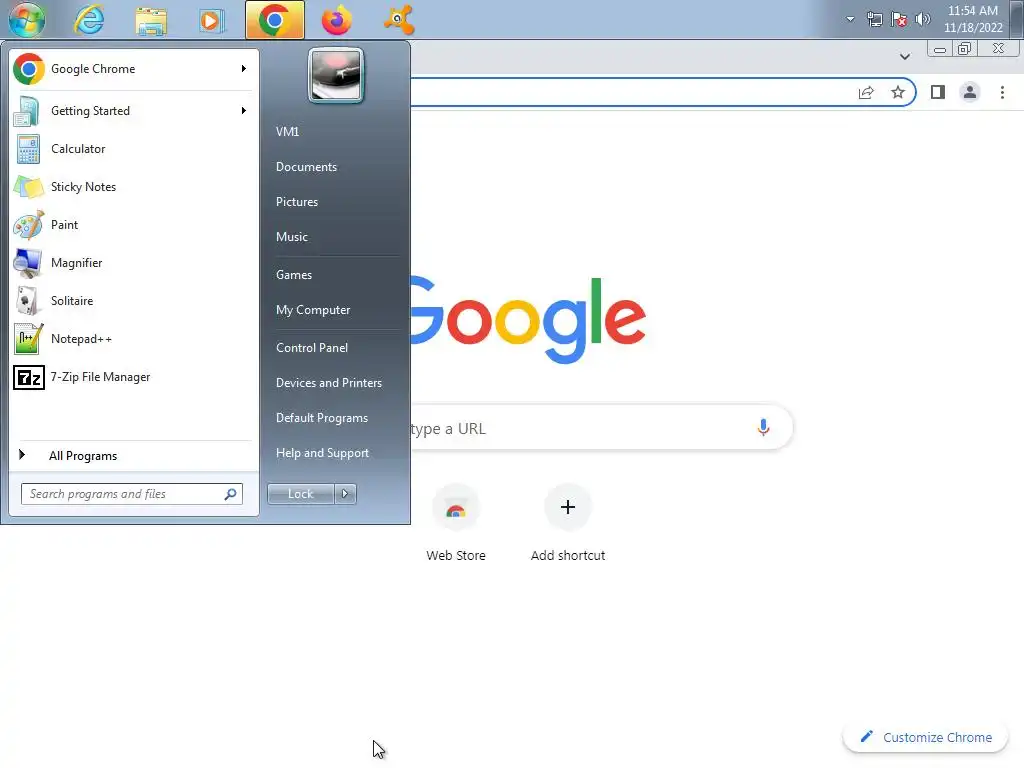1024x768 pixels.
Task: Toggle Chrome's side panel icon
Action: pos(938,93)
